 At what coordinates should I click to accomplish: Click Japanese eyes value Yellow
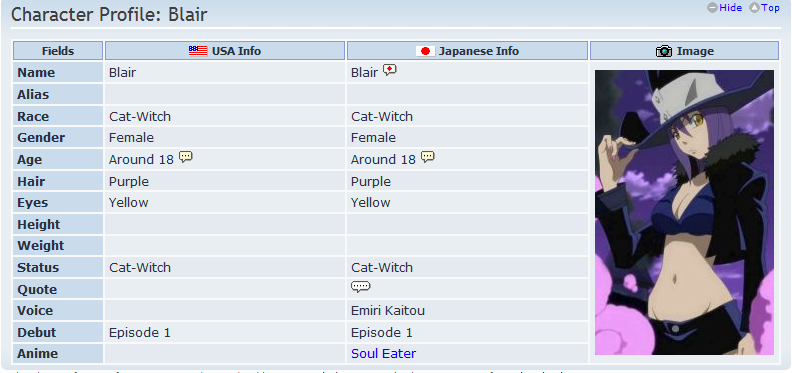tap(371, 203)
